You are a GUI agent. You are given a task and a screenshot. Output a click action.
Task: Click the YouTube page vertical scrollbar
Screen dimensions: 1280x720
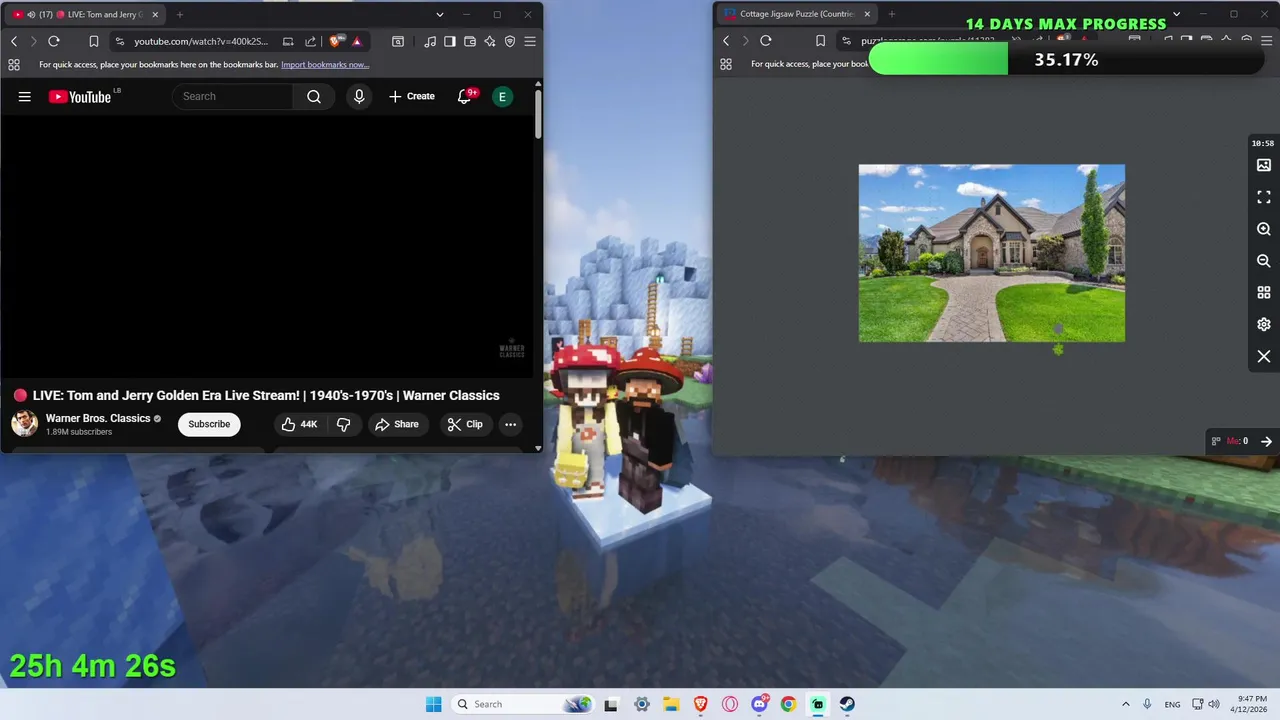pos(538,115)
